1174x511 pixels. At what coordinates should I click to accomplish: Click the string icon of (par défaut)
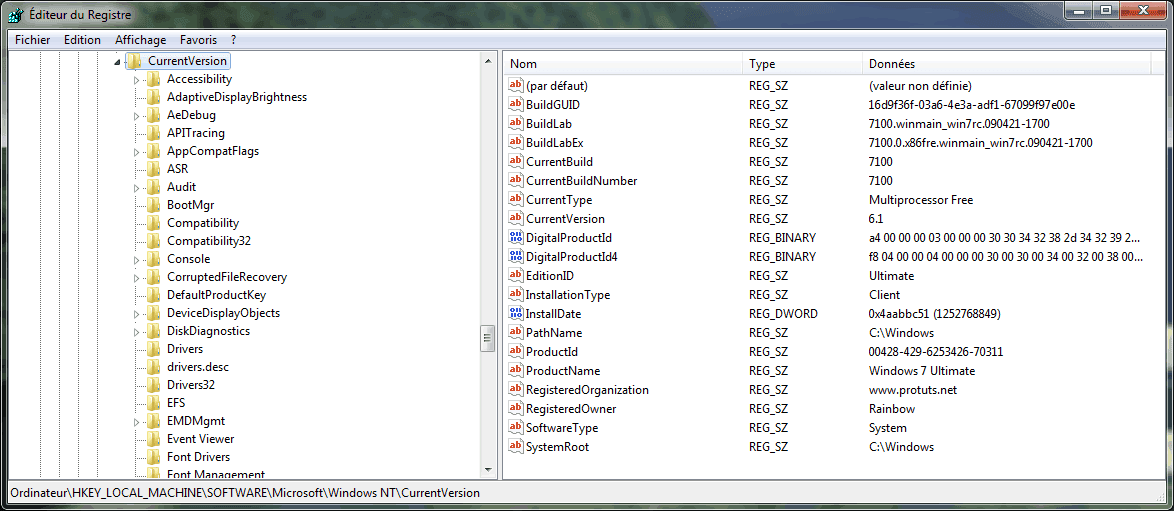point(516,85)
